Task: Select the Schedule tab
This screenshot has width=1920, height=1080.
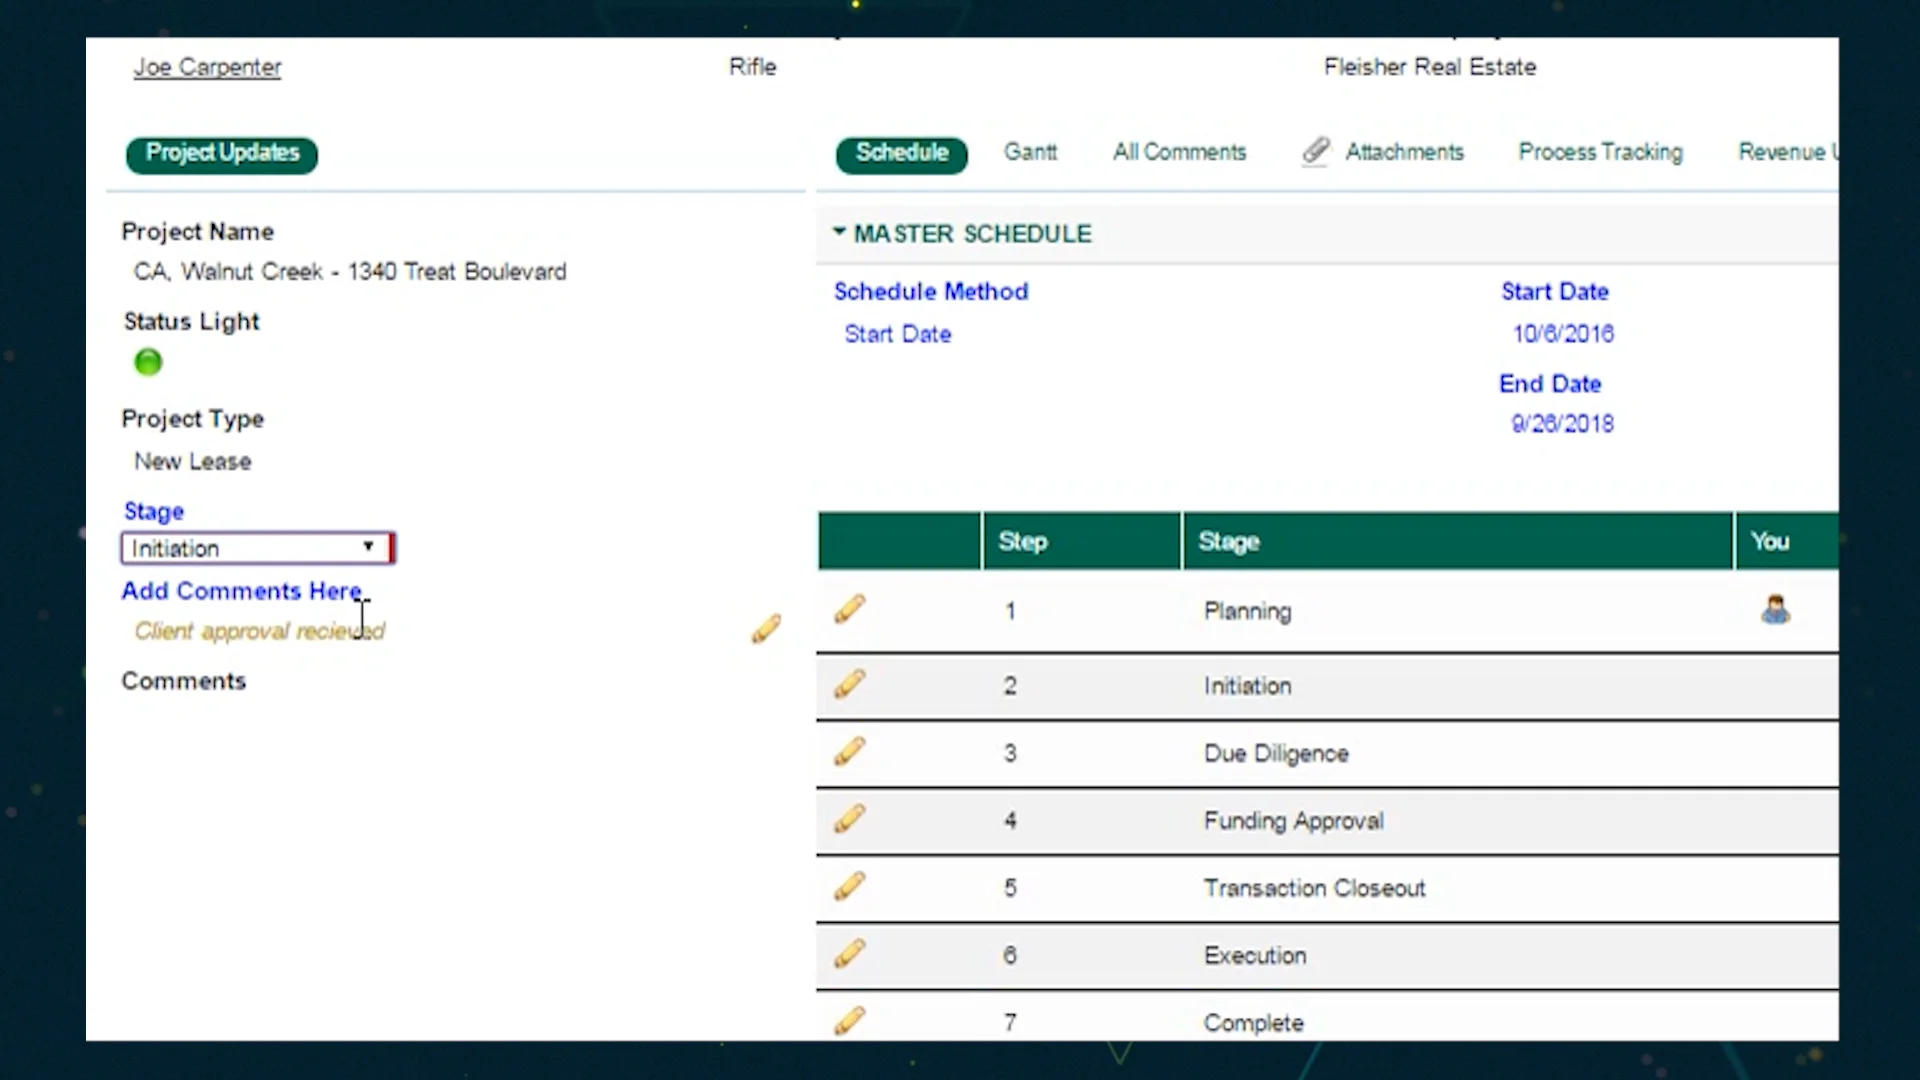Action: [x=902, y=153]
